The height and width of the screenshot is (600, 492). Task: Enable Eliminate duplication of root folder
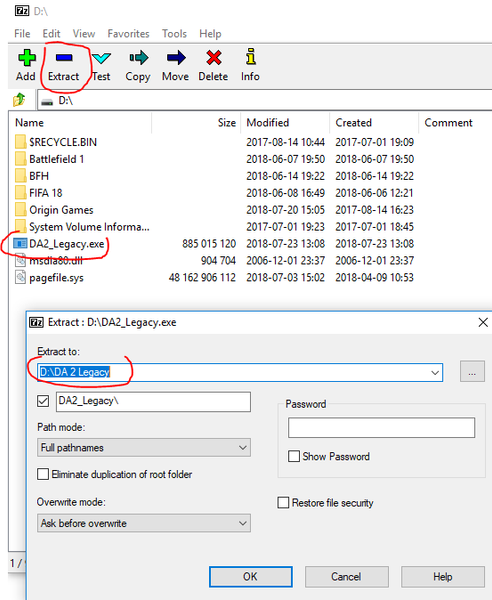tap(43, 474)
